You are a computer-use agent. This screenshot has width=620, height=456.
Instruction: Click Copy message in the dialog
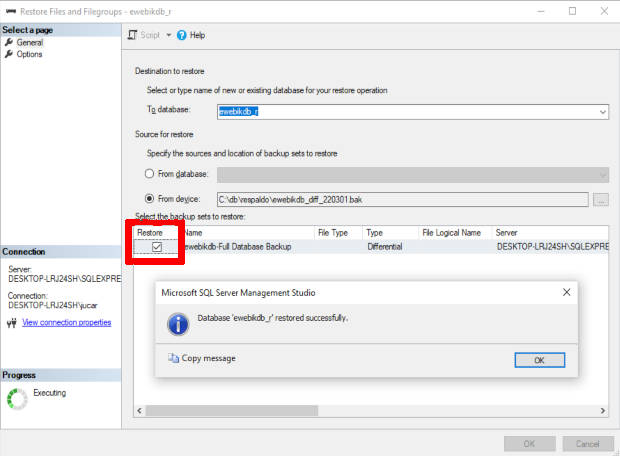click(x=208, y=358)
